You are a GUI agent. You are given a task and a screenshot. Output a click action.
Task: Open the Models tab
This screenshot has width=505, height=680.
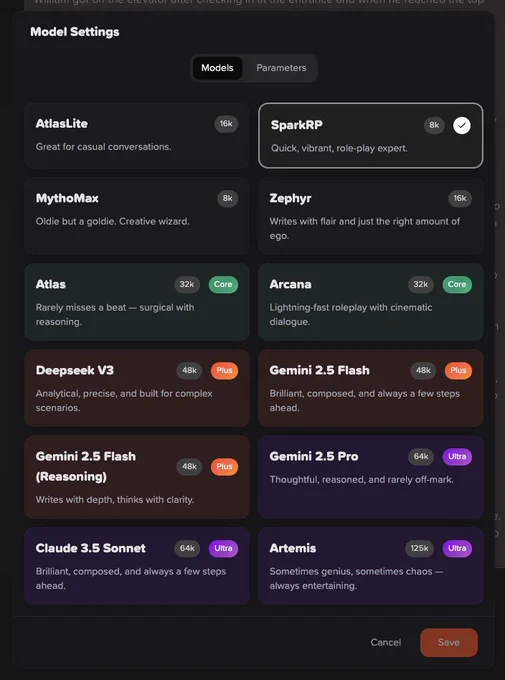tap(217, 68)
